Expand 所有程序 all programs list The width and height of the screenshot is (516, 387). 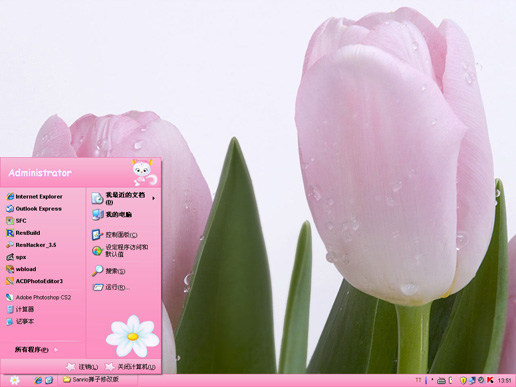pyautogui.click(x=36, y=350)
